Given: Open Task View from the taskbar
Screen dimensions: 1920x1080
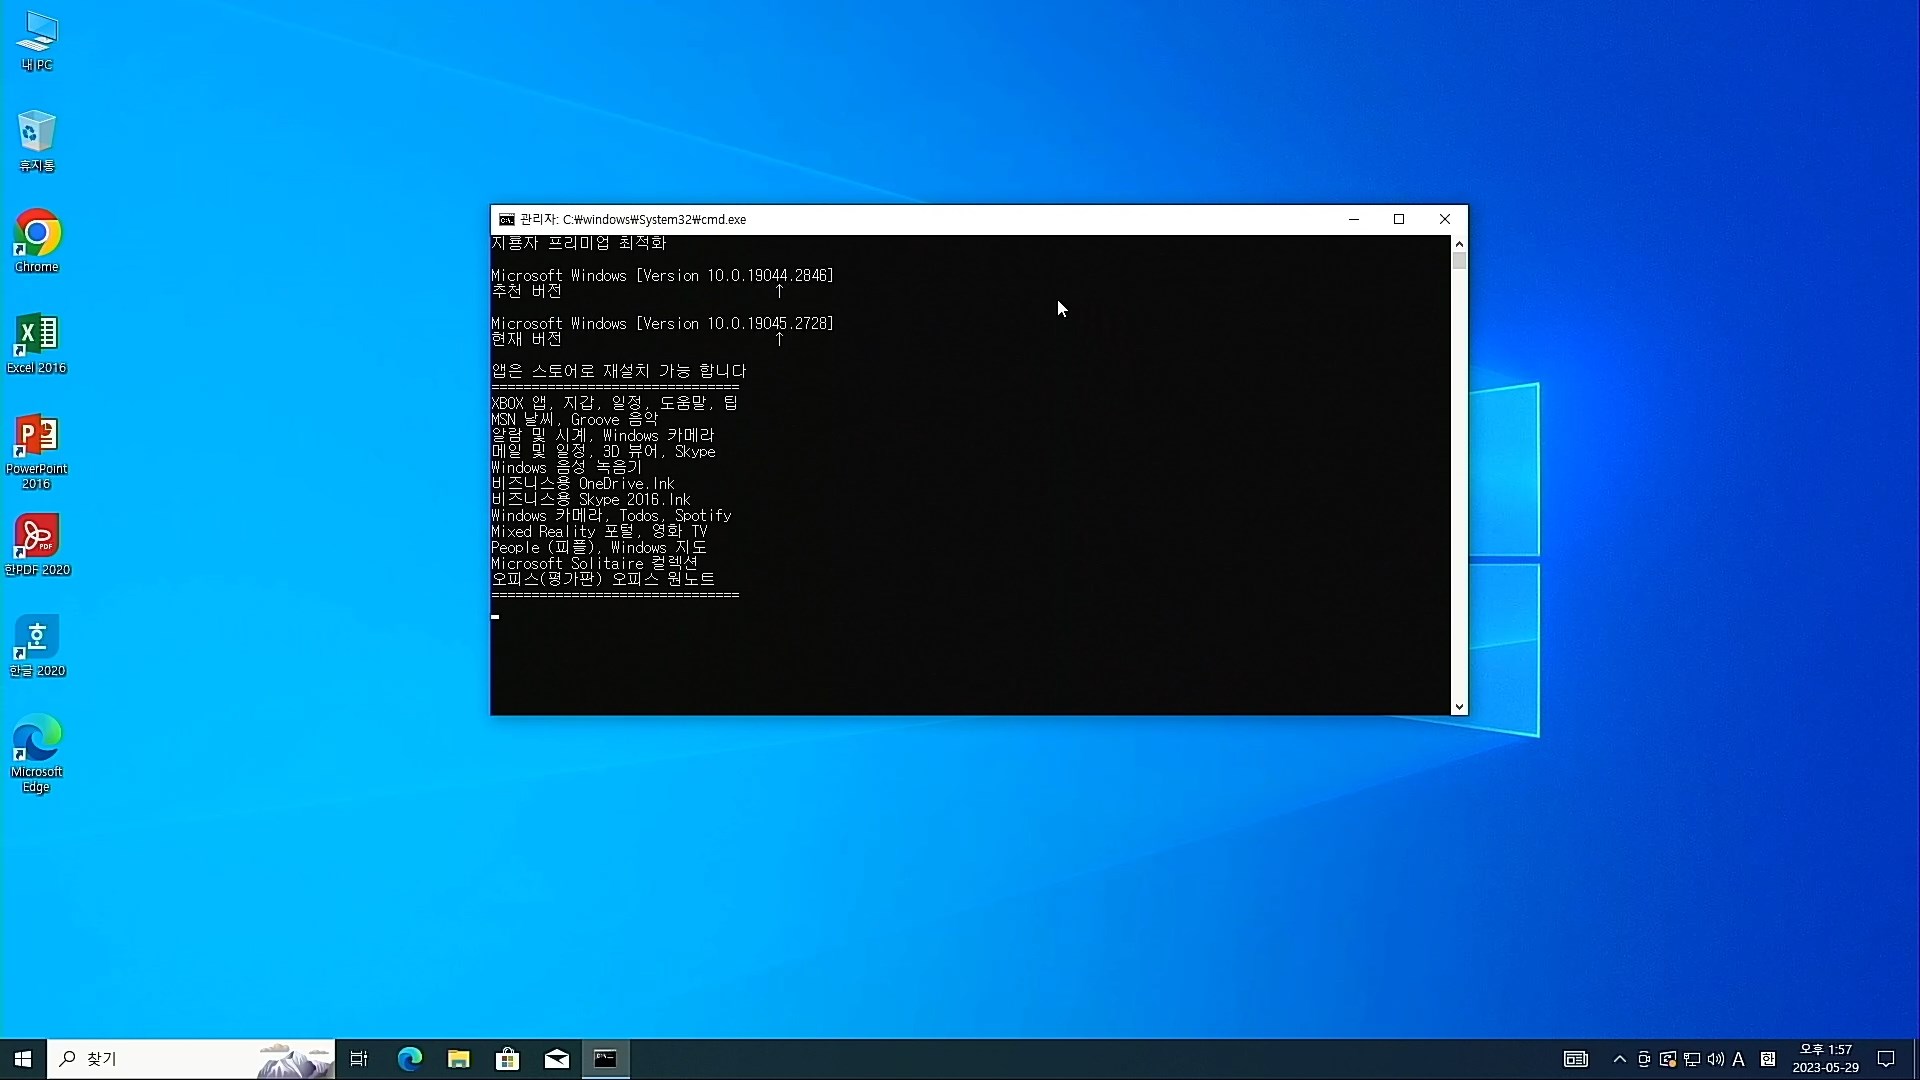Looking at the screenshot, I should [x=359, y=1059].
